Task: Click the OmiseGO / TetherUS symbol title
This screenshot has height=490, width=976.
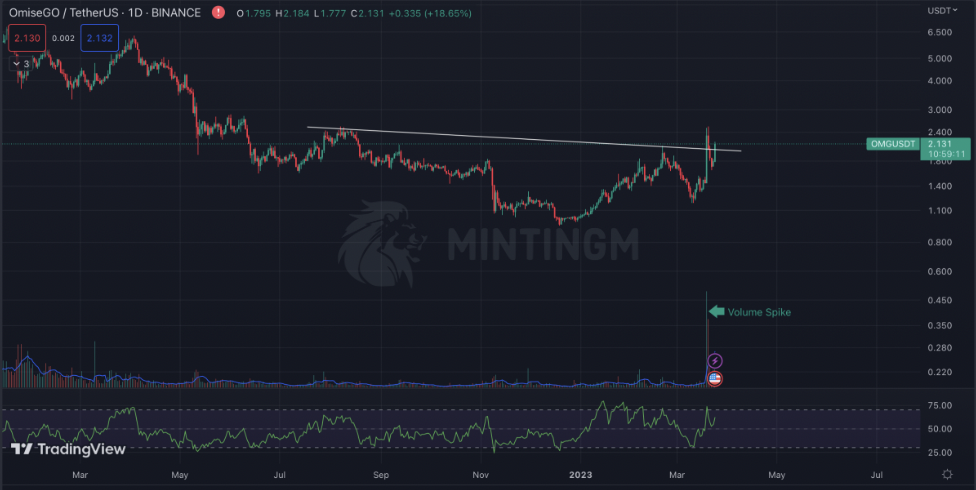Action: (105, 12)
